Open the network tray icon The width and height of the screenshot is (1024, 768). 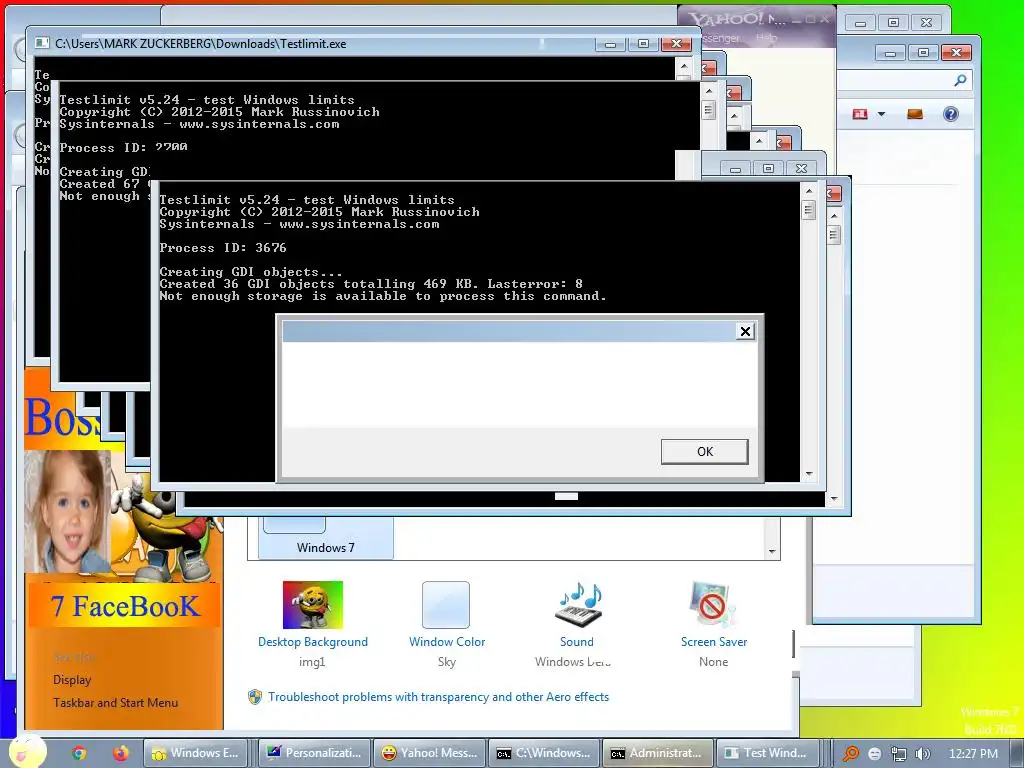(899, 754)
